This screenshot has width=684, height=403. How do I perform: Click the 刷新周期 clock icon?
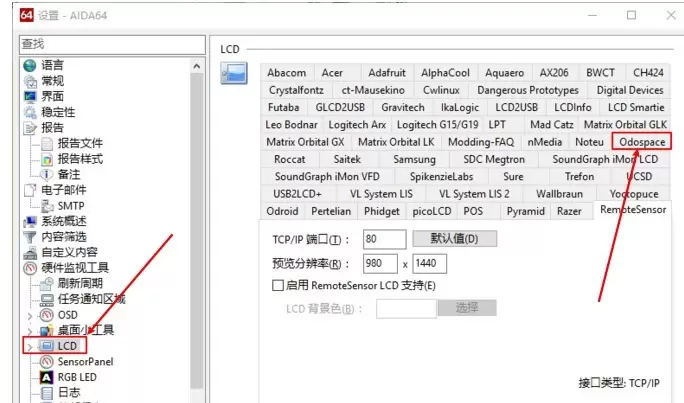tap(47, 283)
